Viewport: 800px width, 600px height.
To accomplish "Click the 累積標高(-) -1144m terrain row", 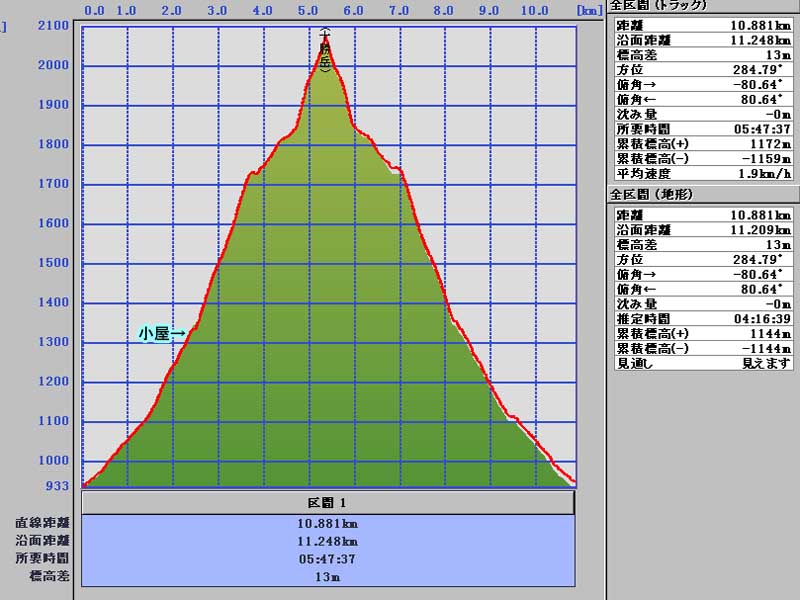I will pyautogui.click(x=704, y=348).
